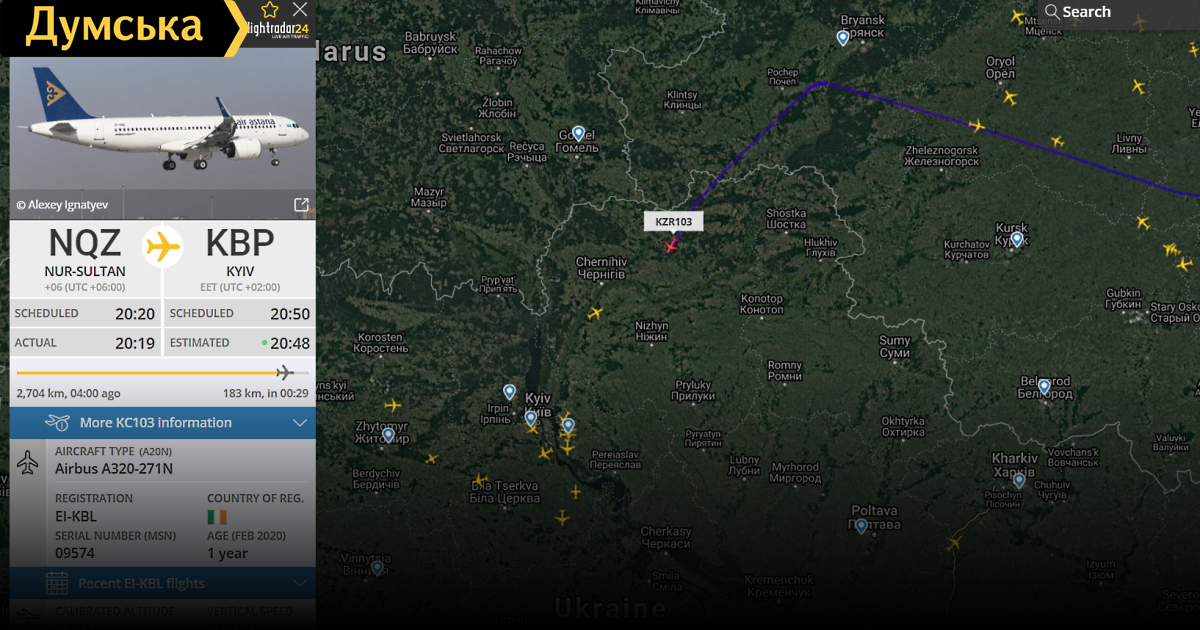Open aircraft photo in external link
The width and height of the screenshot is (1200, 630).
[x=301, y=205]
